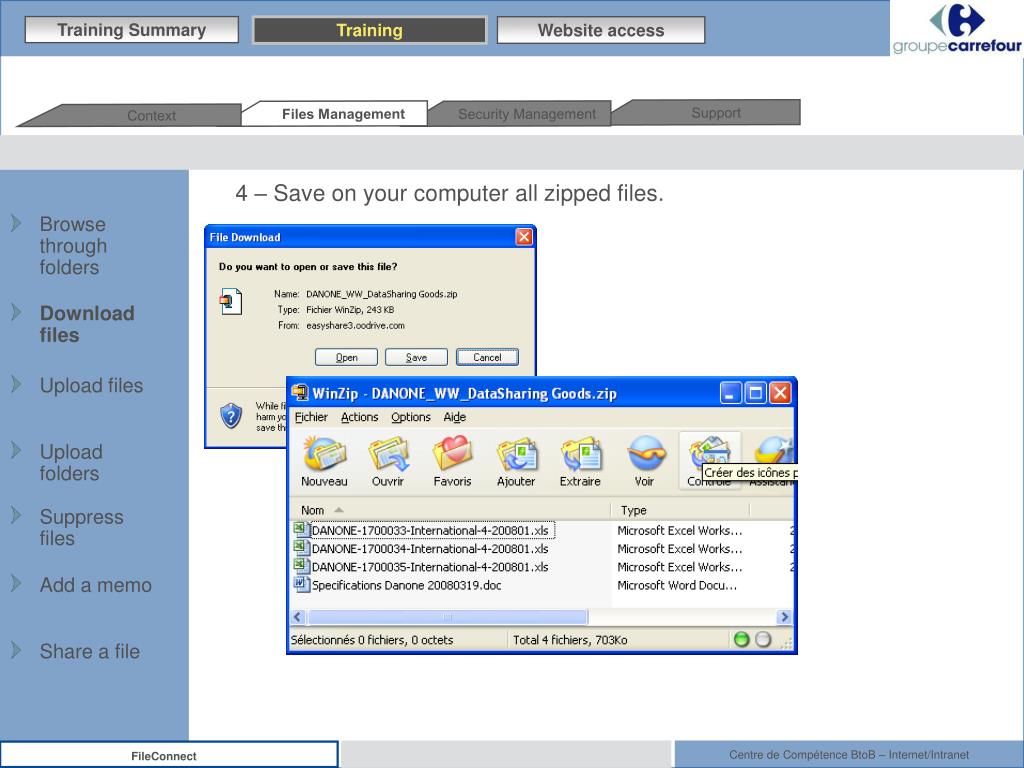Sort WinZip list by Type column
1024x768 pixels.
coord(680,510)
